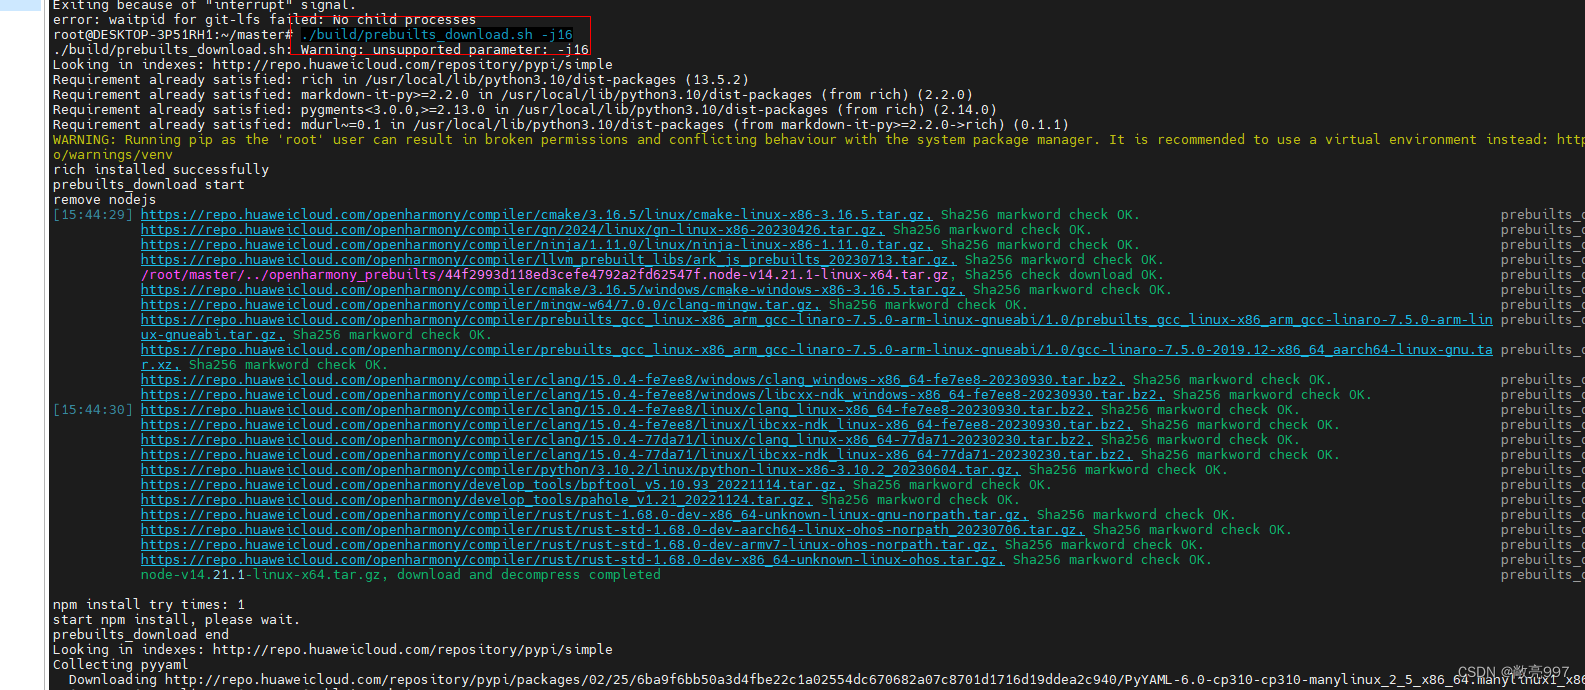
Task: Click the 'rich installed successfully' line
Action: click(161, 170)
